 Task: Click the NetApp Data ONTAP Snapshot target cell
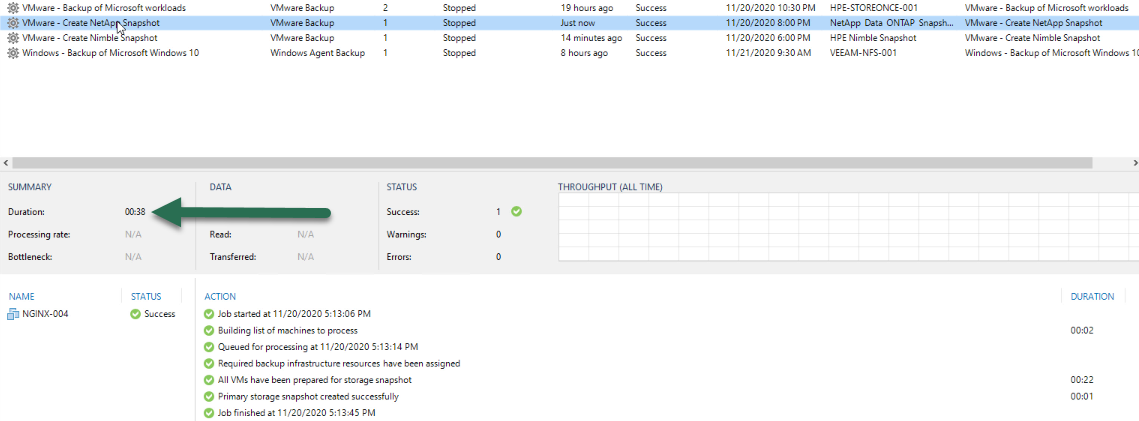(891, 23)
